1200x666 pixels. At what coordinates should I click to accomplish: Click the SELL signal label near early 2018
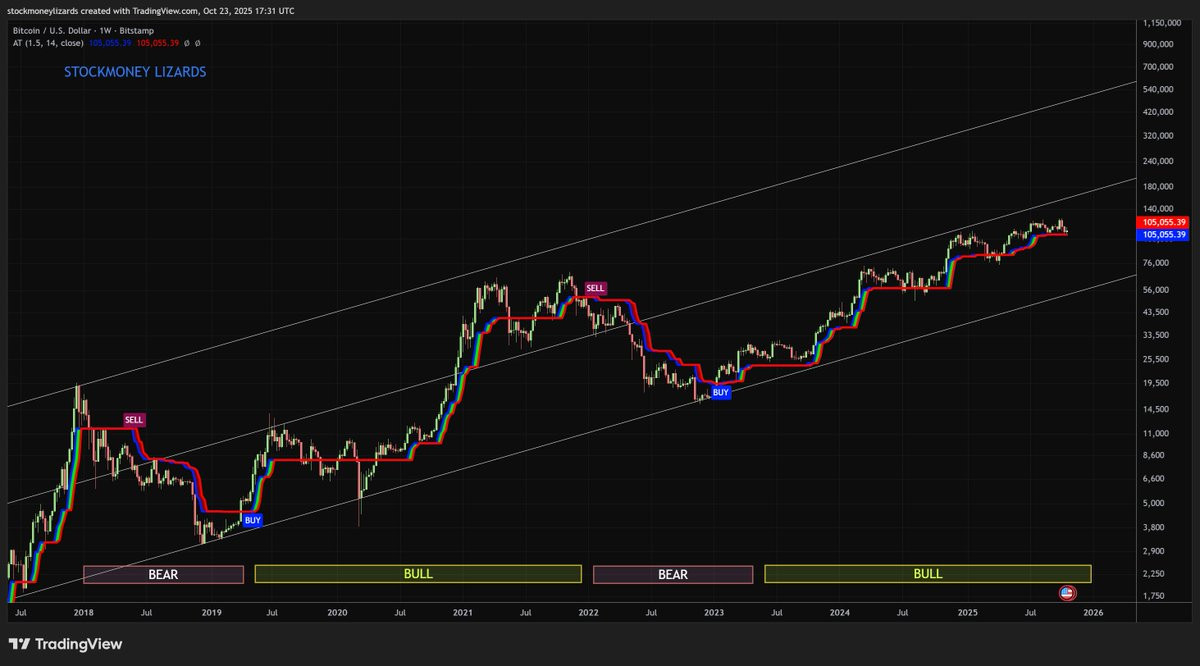pos(135,419)
